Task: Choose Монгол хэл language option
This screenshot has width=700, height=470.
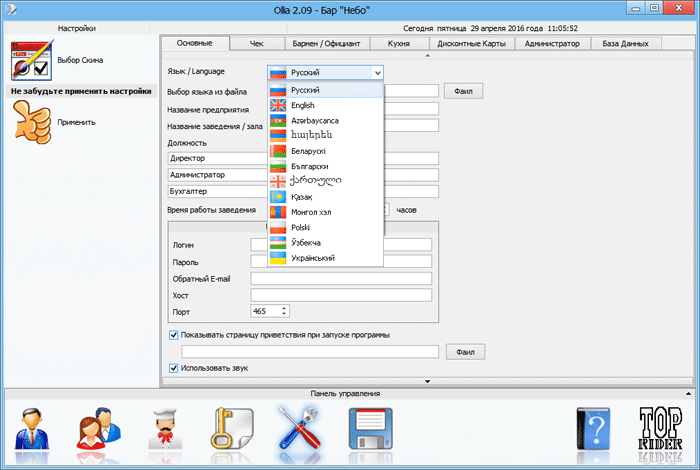Action: click(x=325, y=212)
